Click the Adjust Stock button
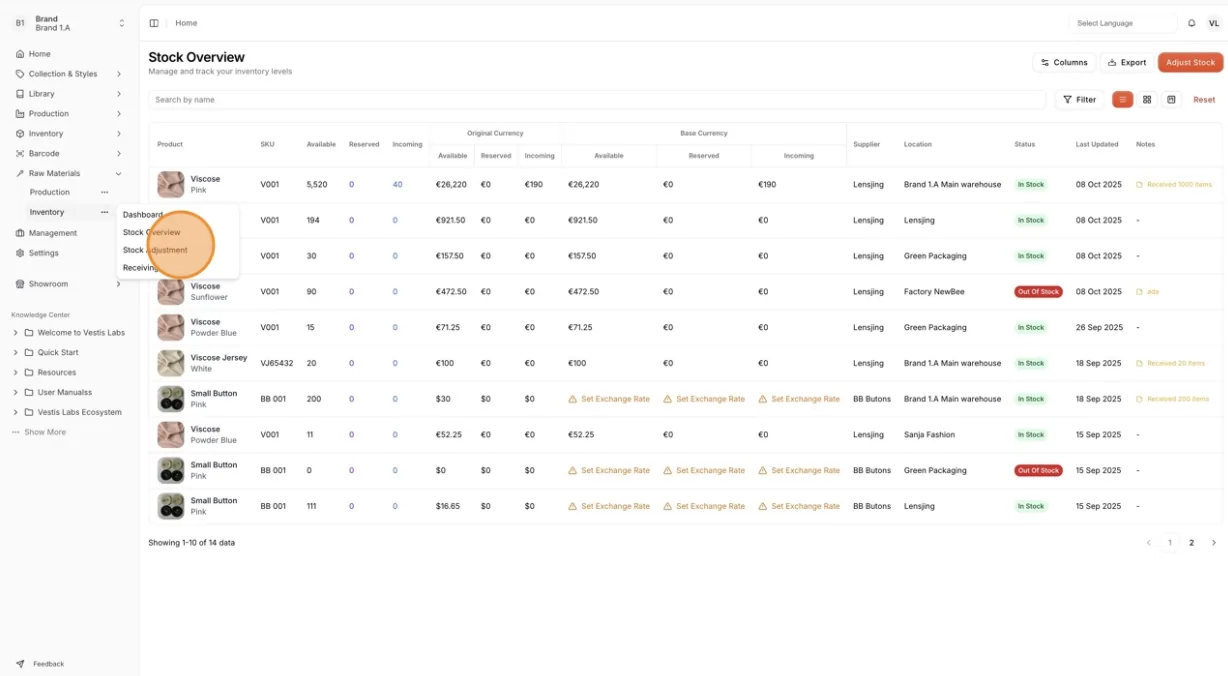 pyautogui.click(x=1190, y=62)
